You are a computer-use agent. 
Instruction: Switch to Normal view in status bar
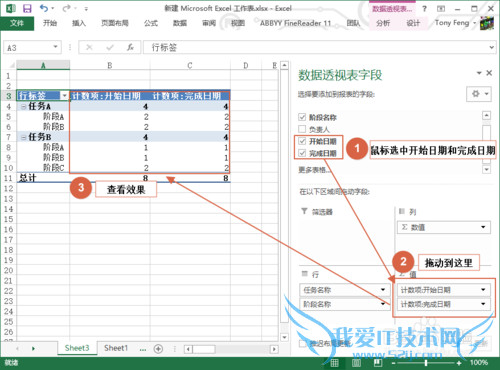pos(334,363)
